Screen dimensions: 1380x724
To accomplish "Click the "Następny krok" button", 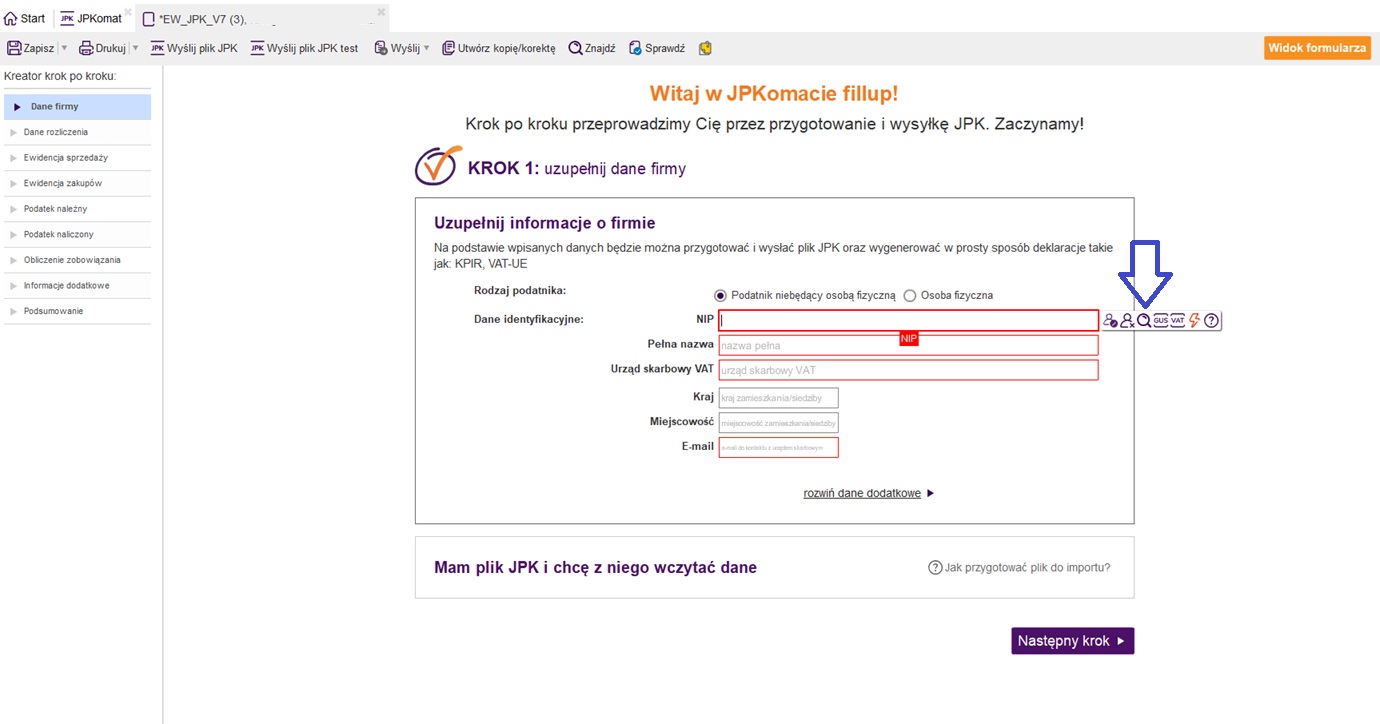I will point(1072,641).
